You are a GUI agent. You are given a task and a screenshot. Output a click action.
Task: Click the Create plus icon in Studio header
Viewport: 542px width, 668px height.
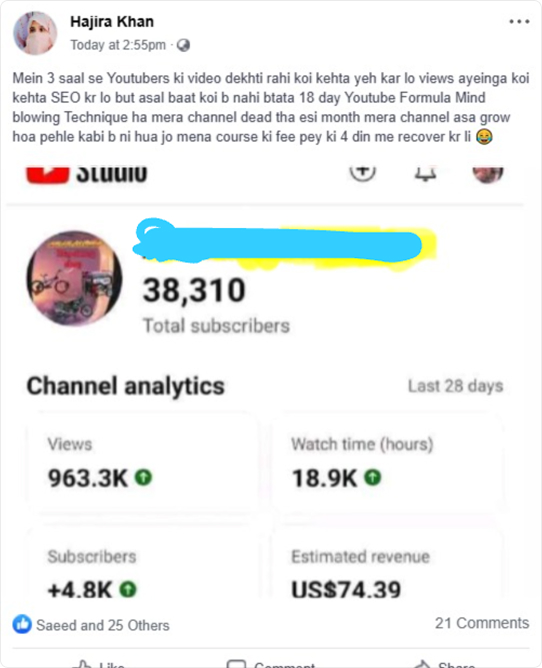point(363,172)
